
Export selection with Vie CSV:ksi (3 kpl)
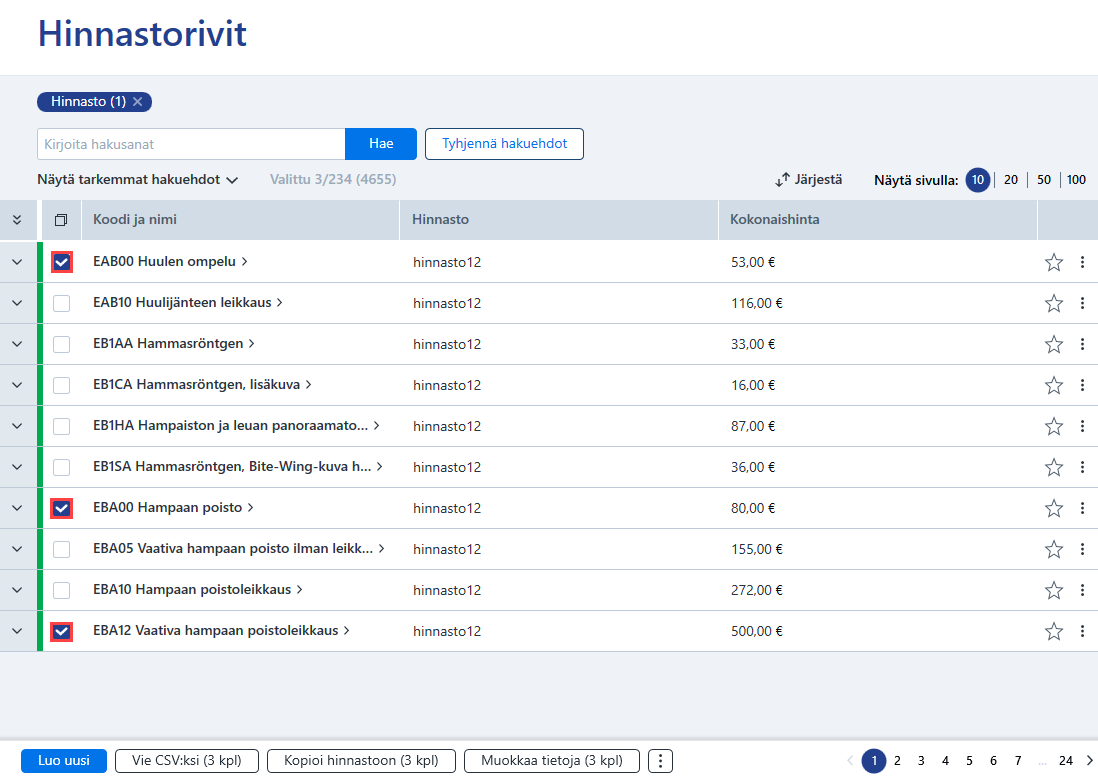186,761
